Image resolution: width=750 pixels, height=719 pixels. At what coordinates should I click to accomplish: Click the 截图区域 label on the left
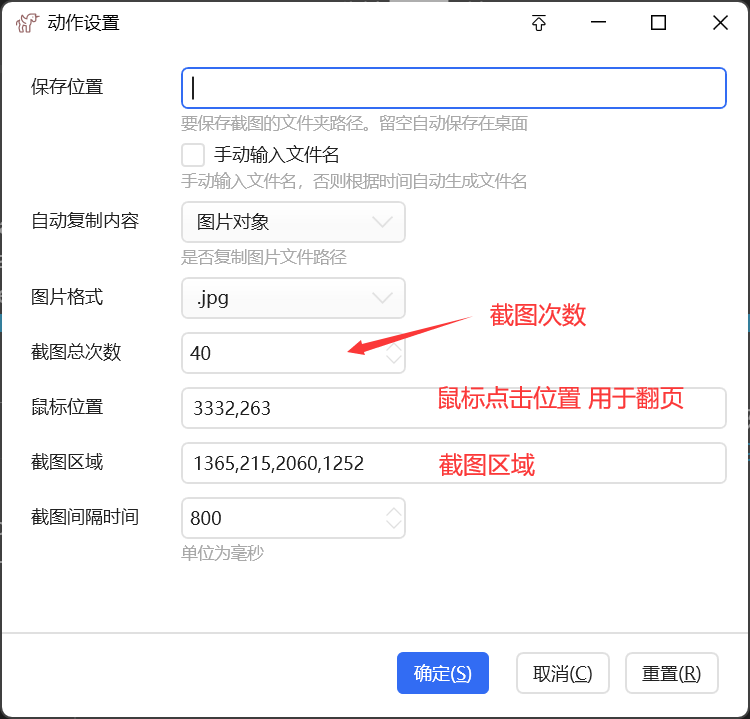[67, 462]
